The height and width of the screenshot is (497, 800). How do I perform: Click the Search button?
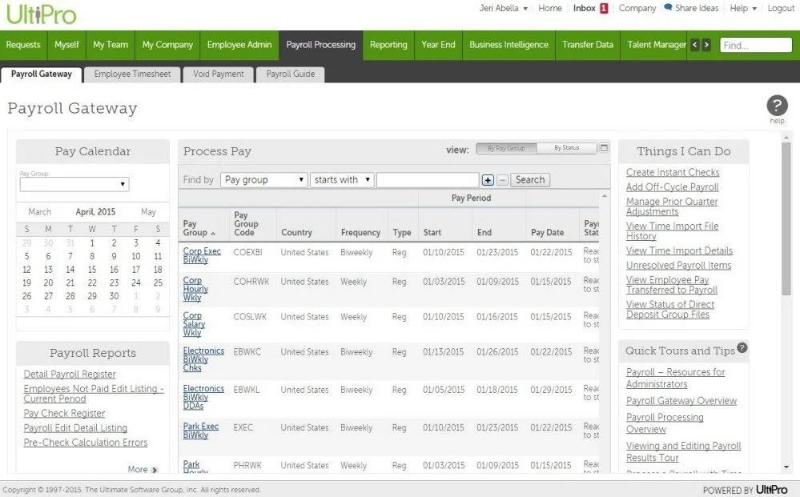pyautogui.click(x=530, y=180)
